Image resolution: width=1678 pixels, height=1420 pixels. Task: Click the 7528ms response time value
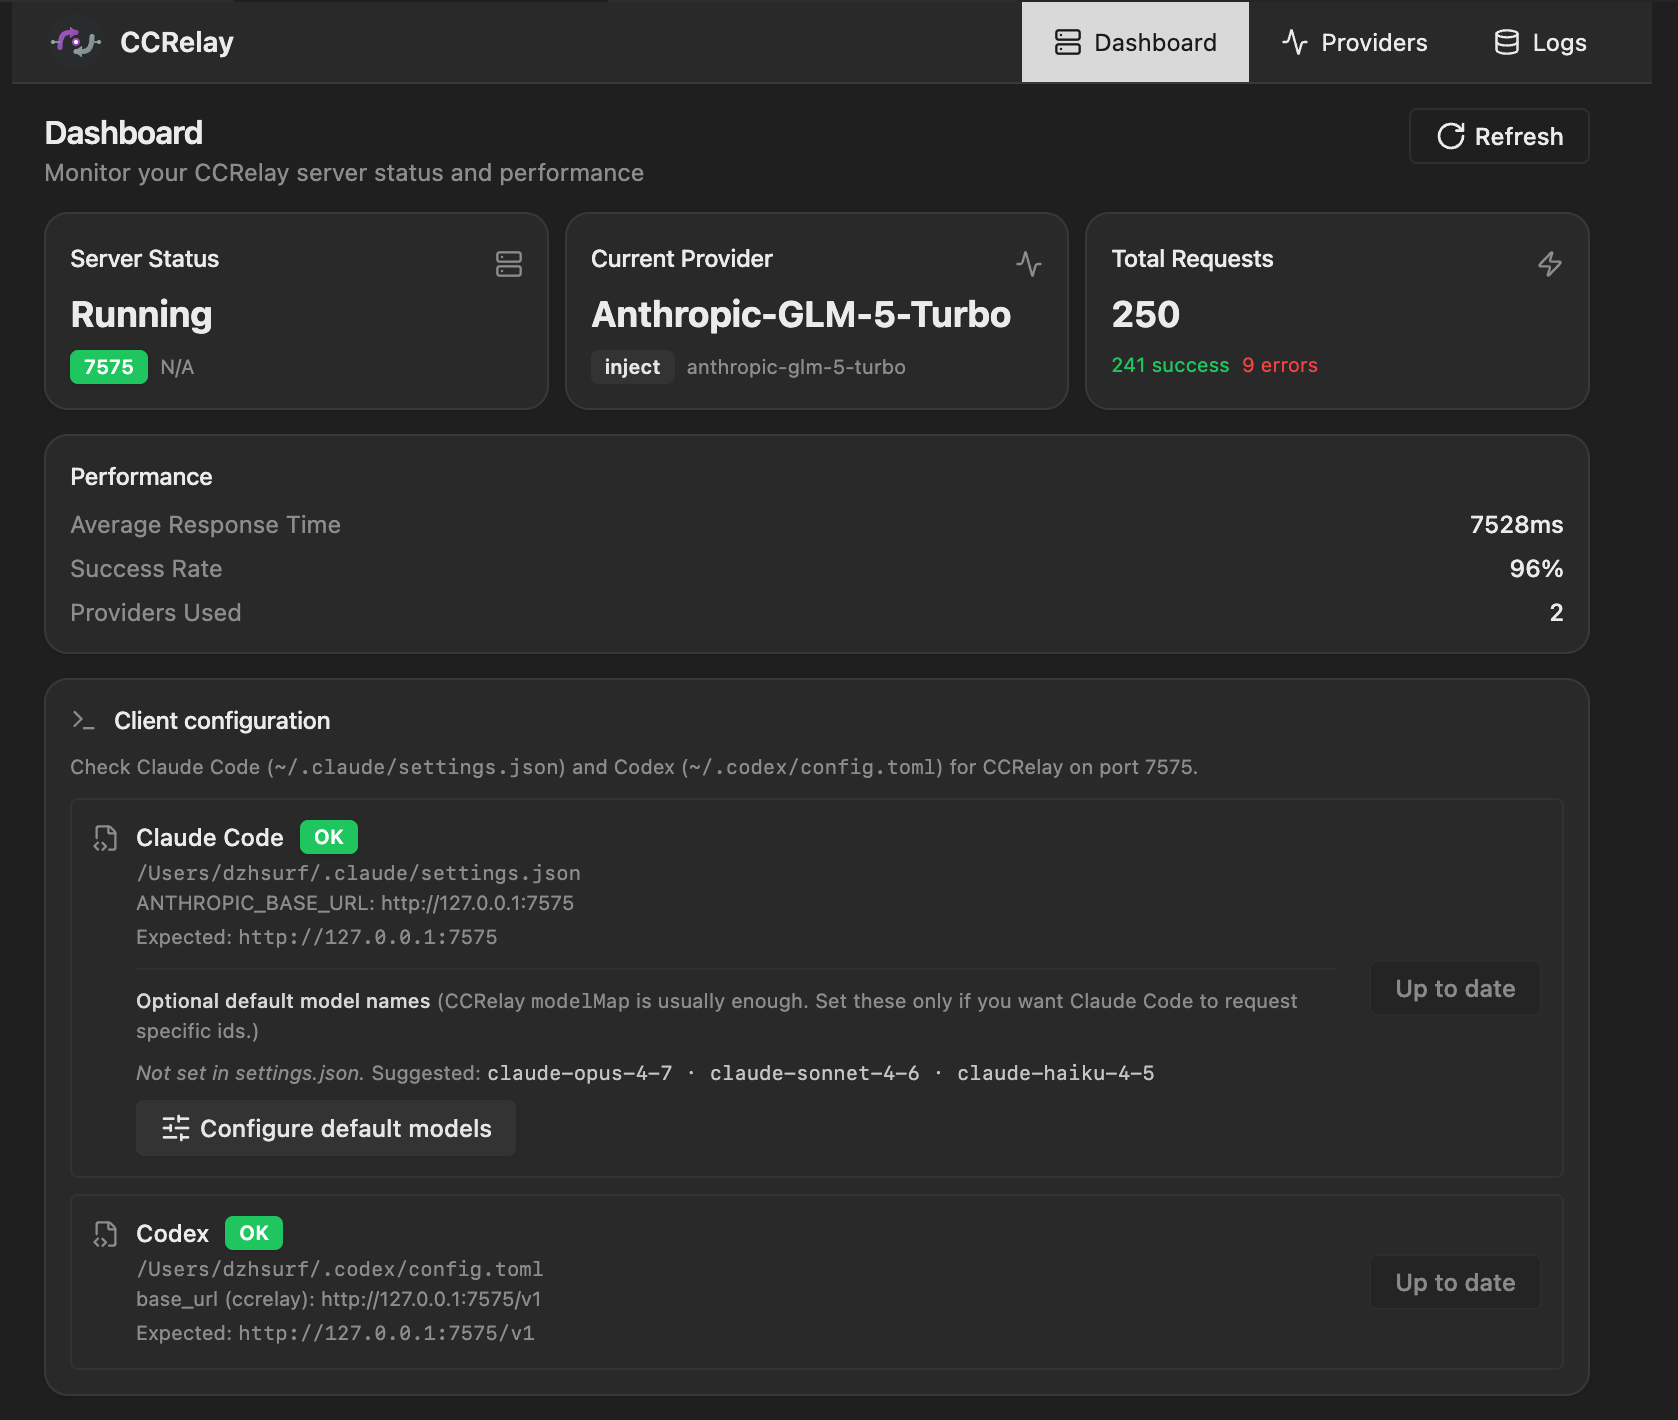(x=1516, y=525)
